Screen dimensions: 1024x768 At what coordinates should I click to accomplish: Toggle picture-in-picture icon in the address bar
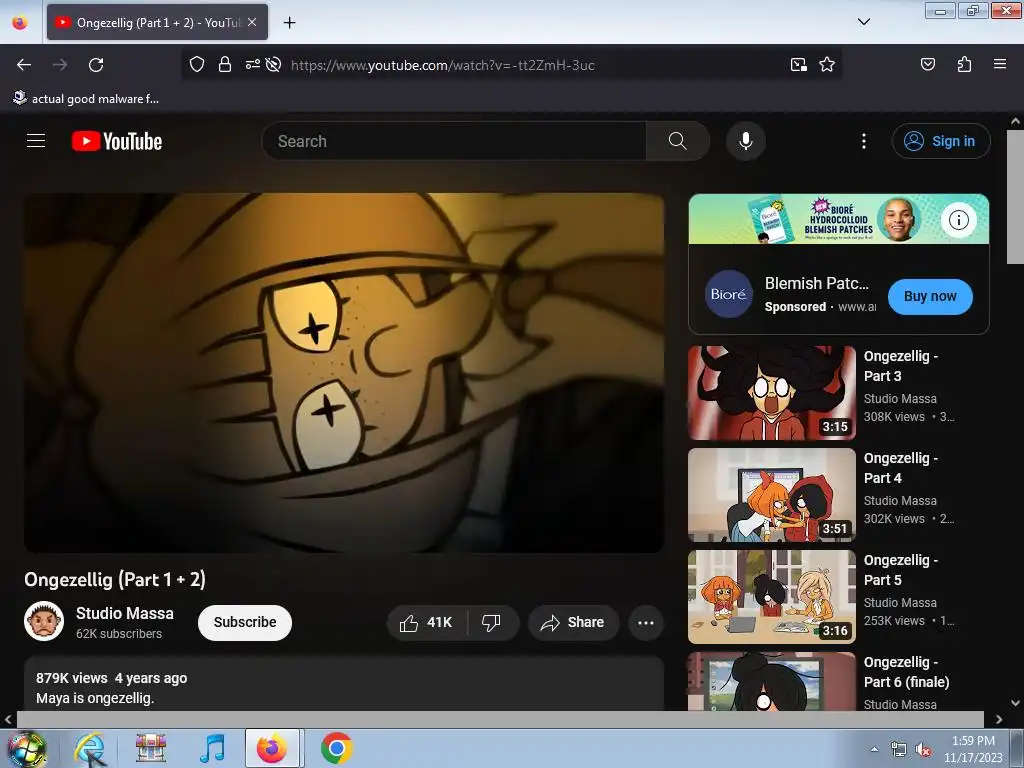pyautogui.click(x=798, y=65)
